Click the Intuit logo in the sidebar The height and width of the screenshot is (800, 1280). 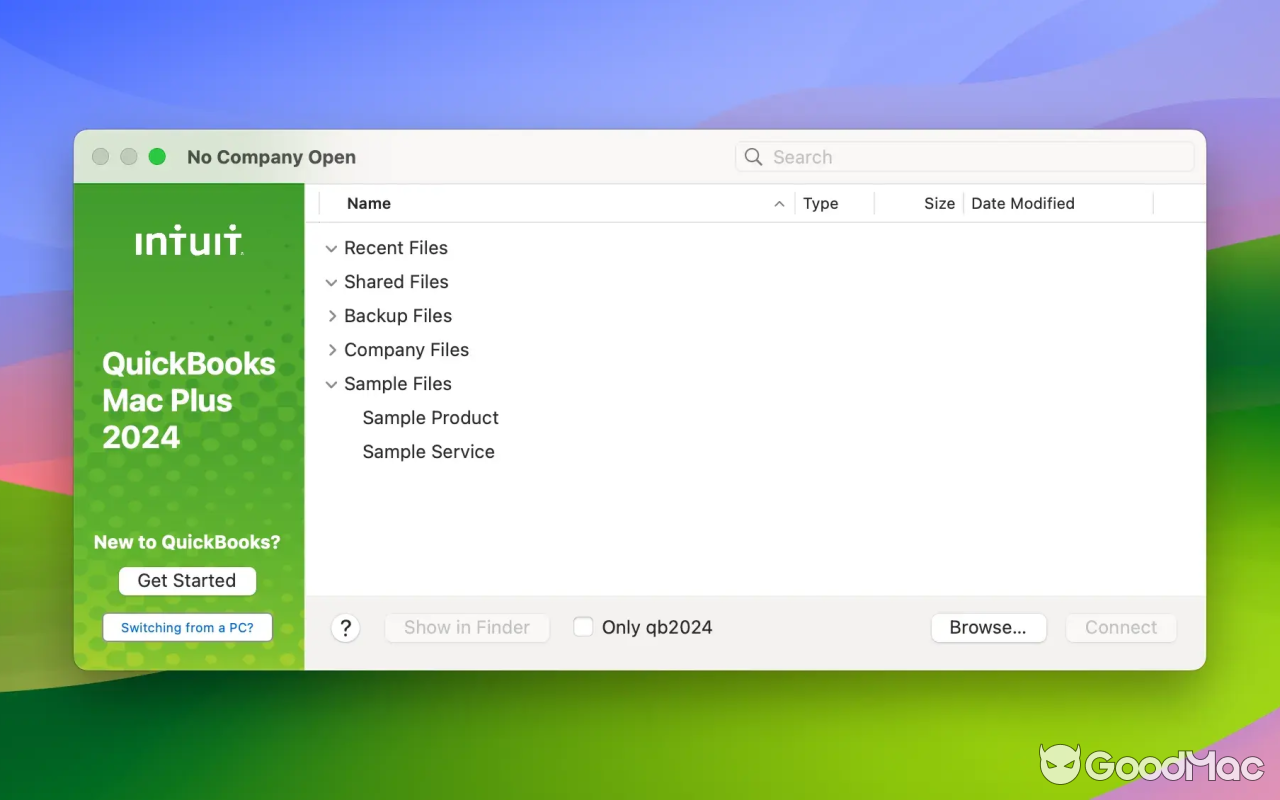tap(188, 240)
